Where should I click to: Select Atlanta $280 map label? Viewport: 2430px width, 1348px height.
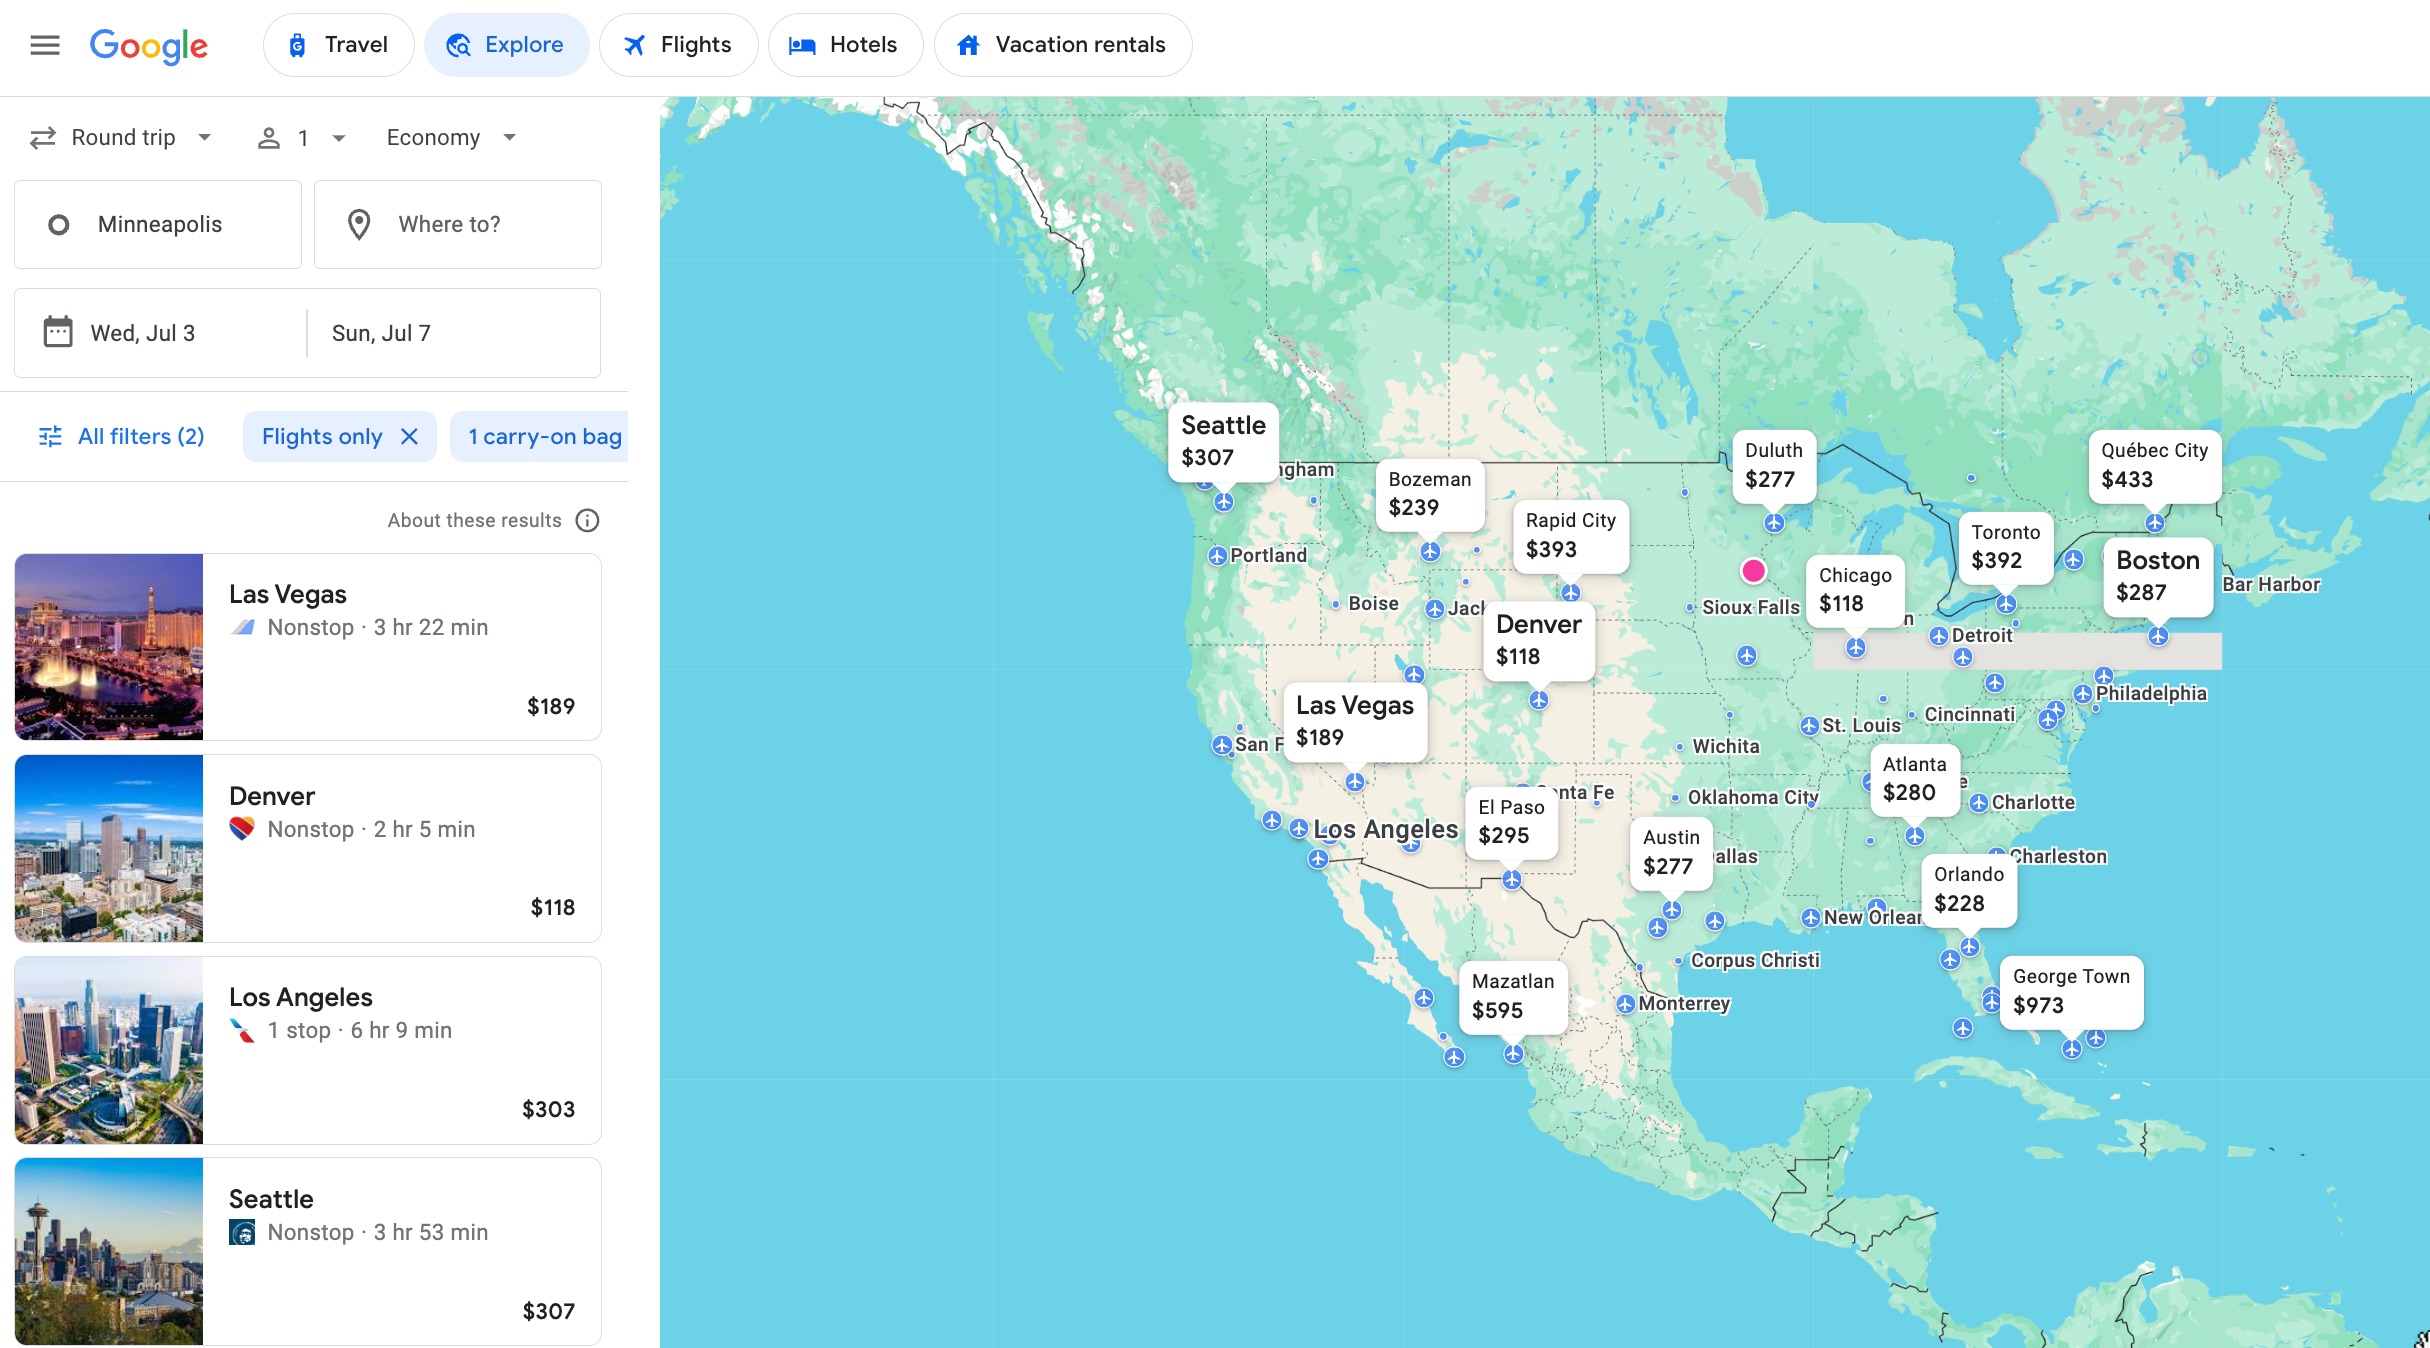pyautogui.click(x=1915, y=779)
